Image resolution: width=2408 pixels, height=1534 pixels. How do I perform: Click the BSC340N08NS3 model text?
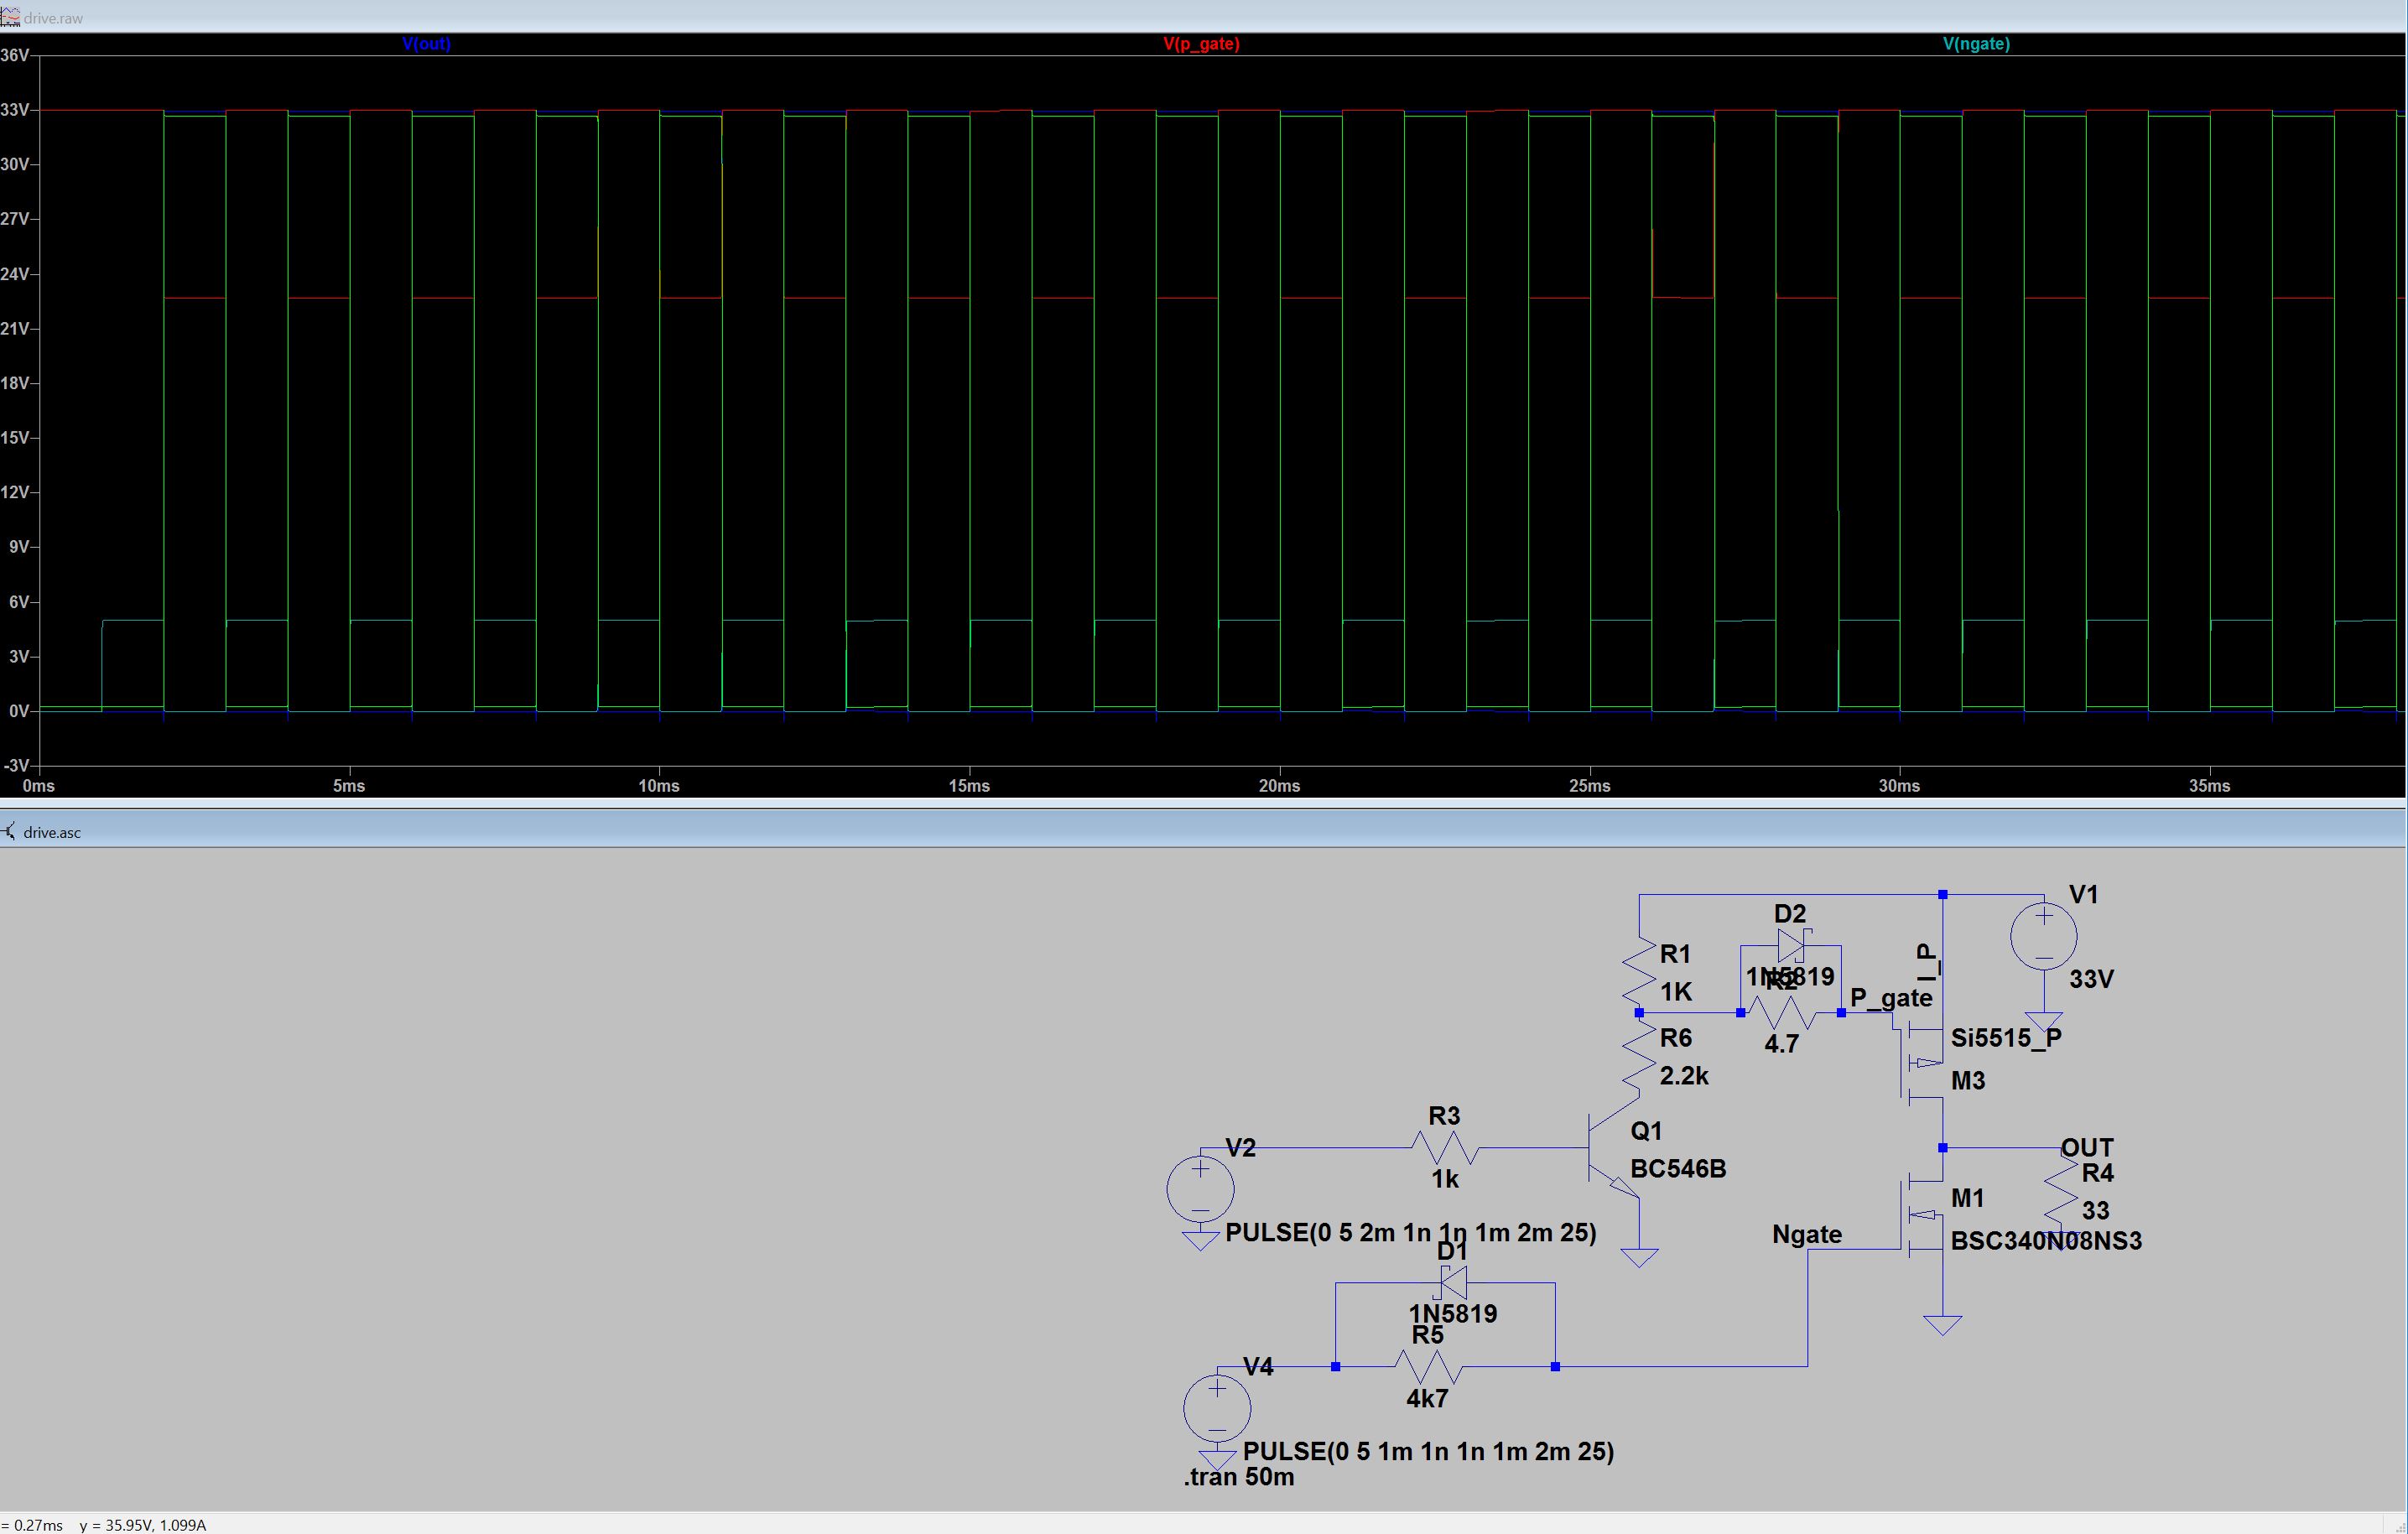click(2046, 1241)
